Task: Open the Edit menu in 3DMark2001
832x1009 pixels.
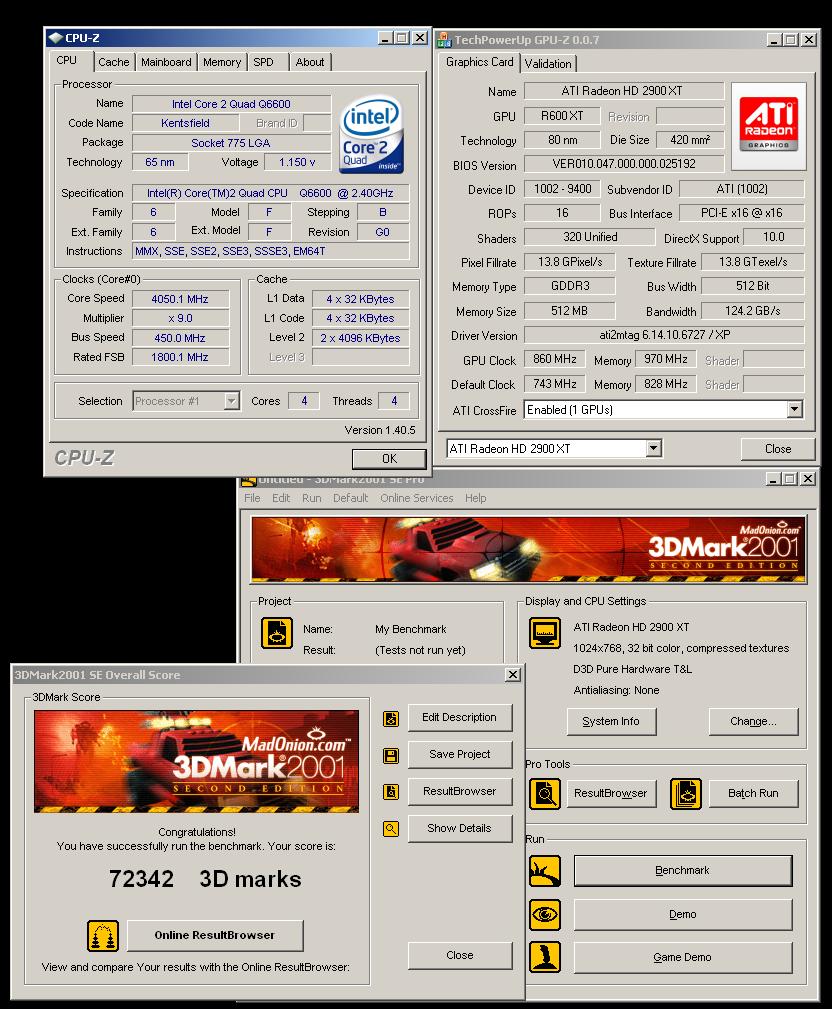Action: pos(281,498)
